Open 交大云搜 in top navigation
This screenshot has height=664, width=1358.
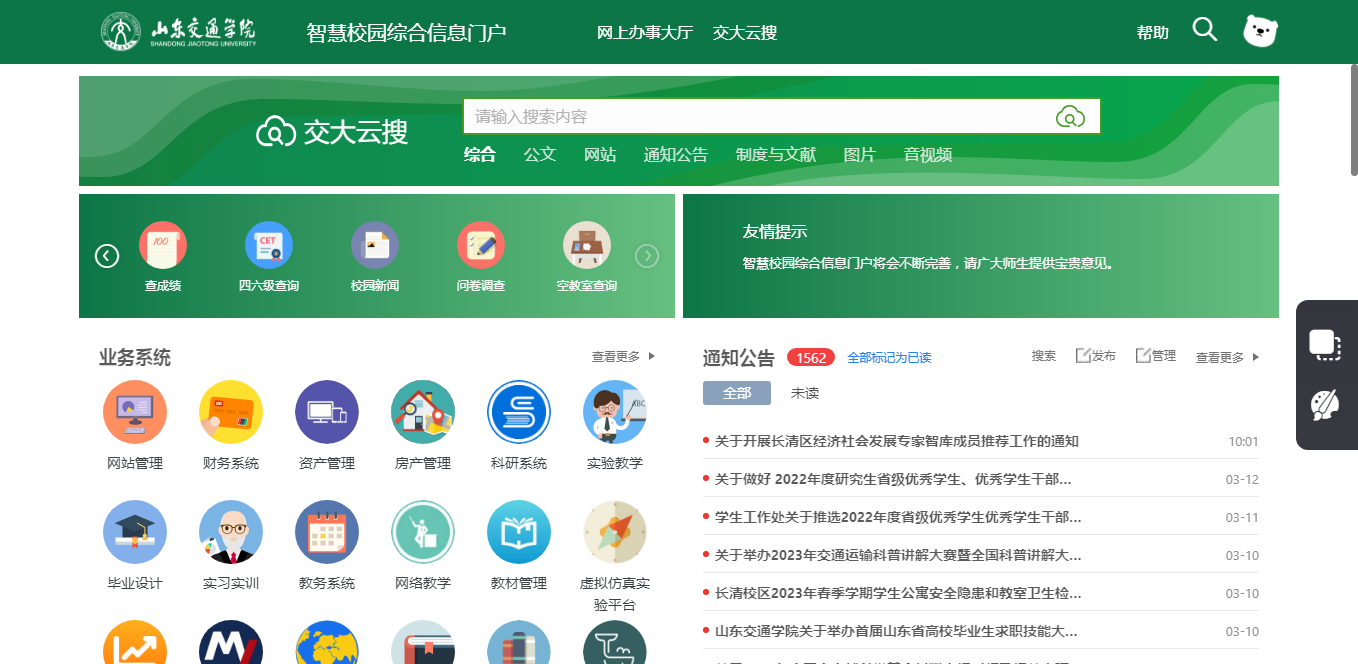(x=744, y=32)
